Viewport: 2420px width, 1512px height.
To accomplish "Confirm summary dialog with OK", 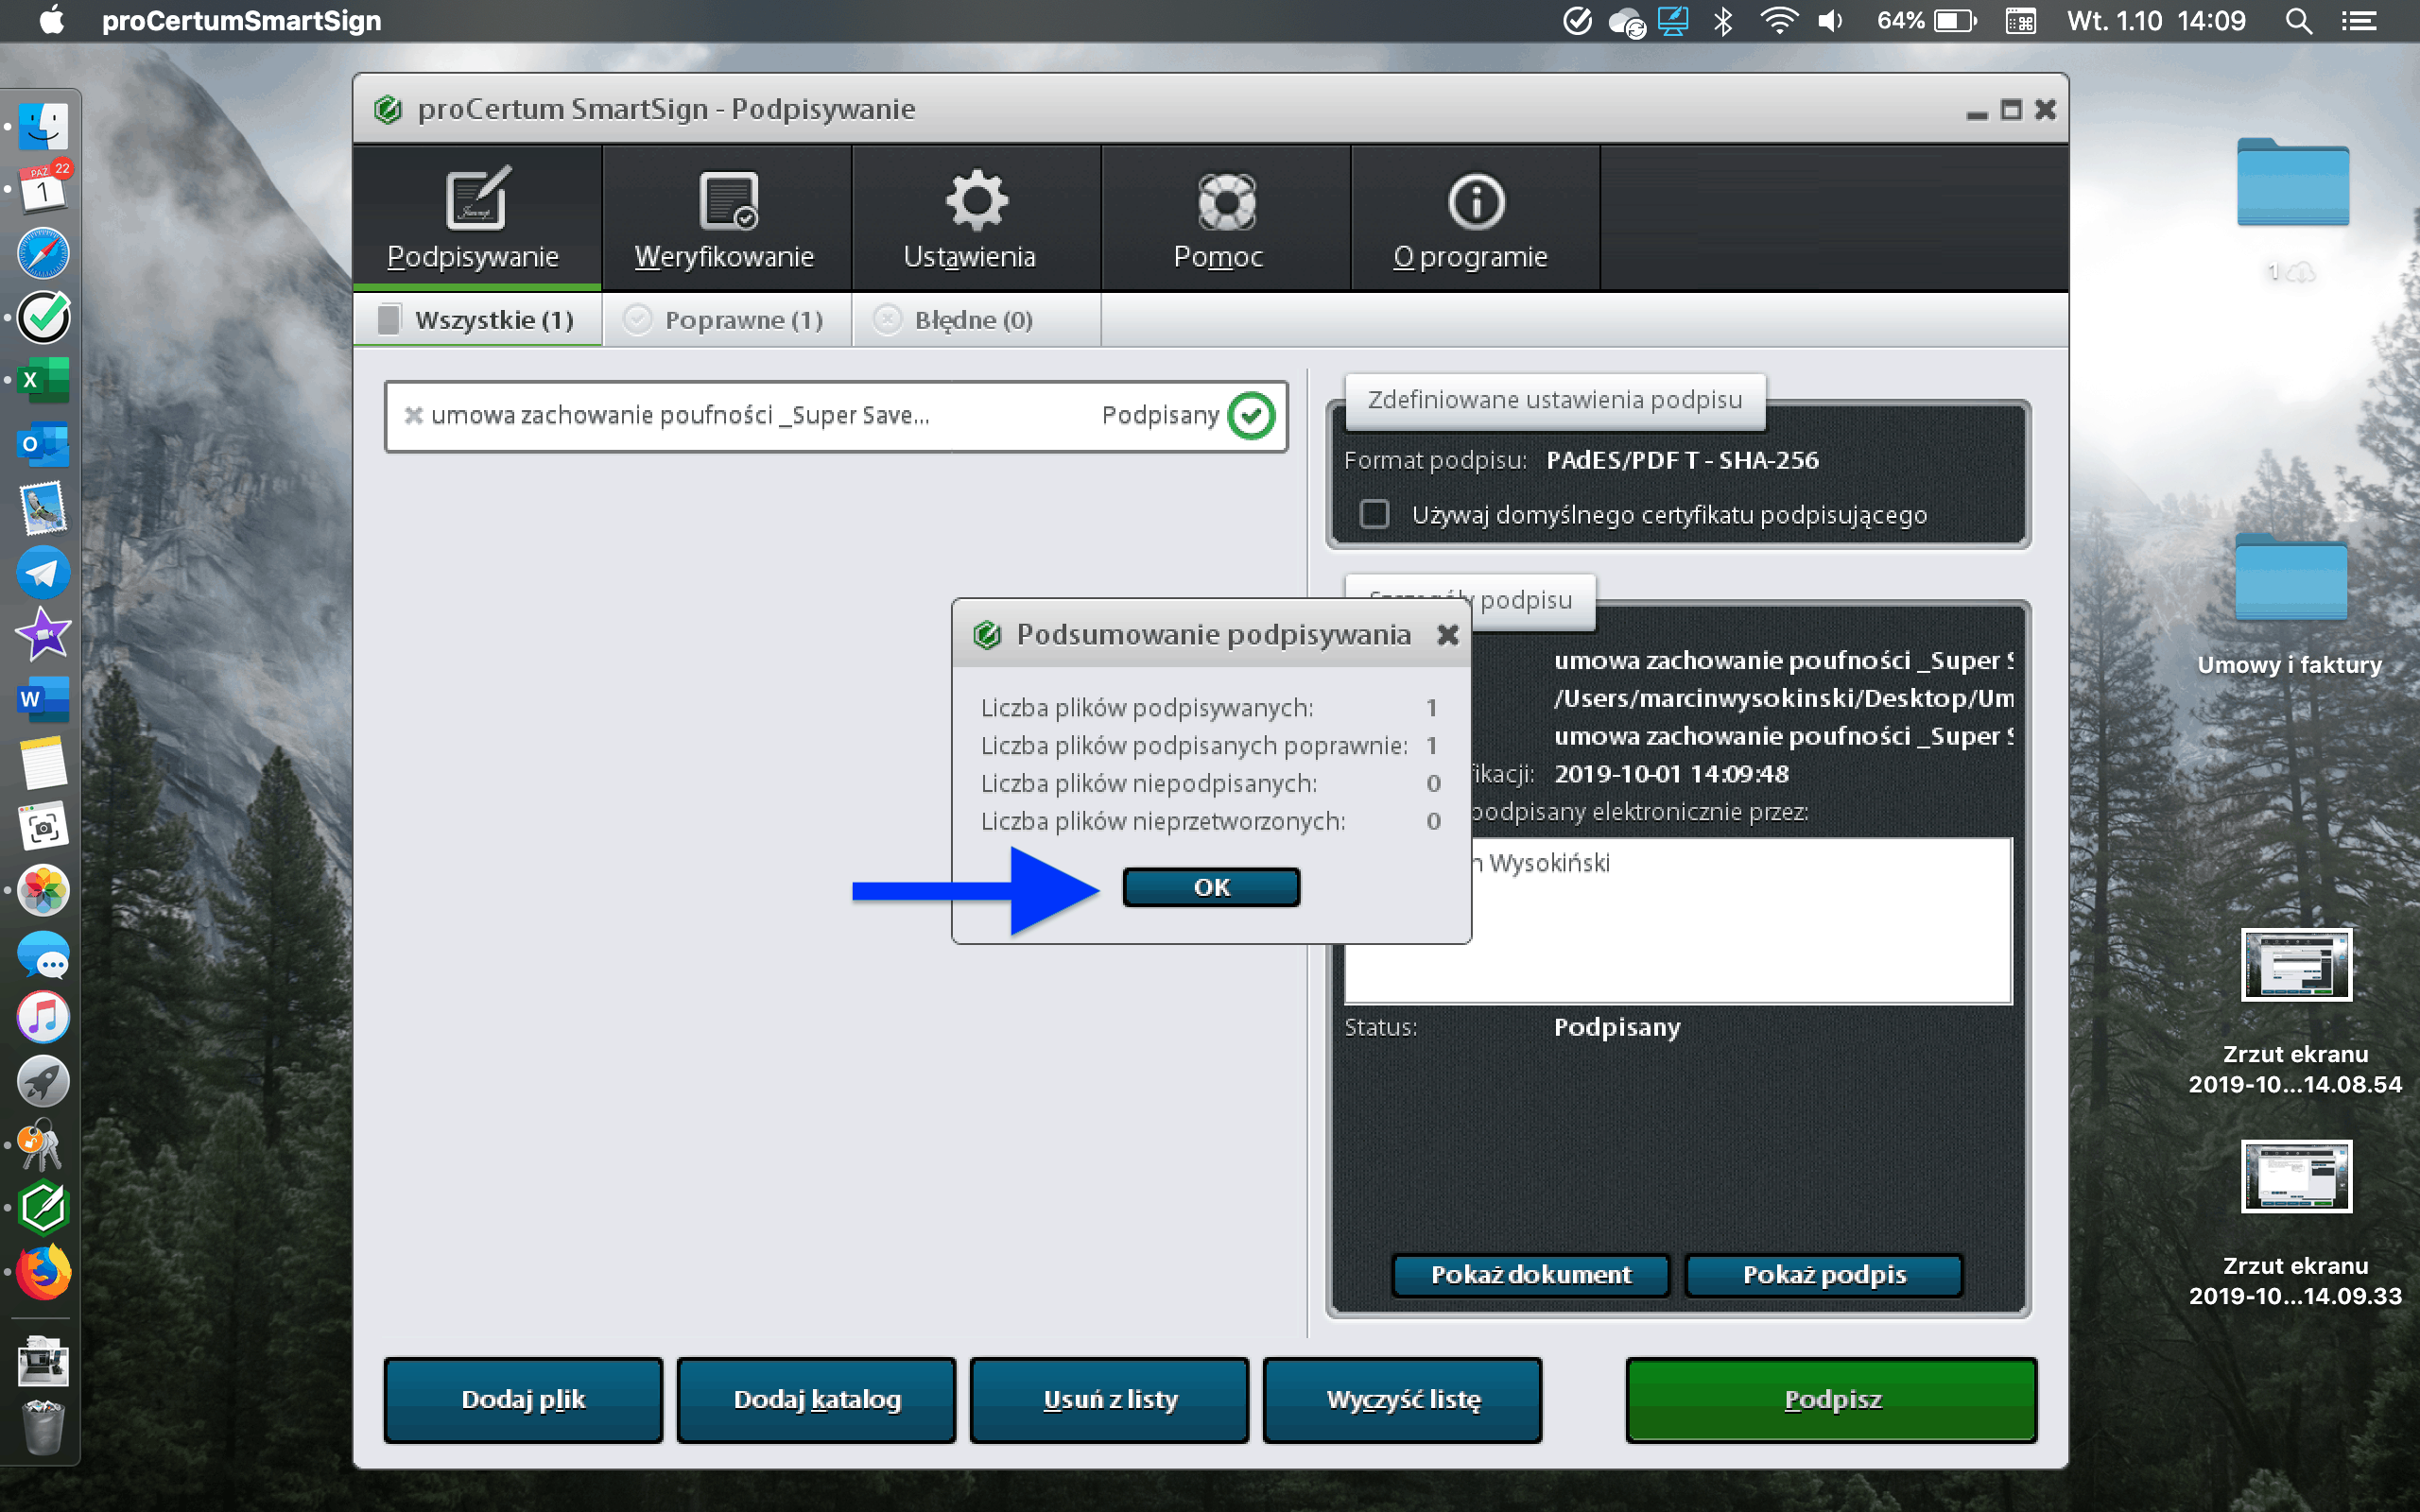I will (x=1210, y=887).
